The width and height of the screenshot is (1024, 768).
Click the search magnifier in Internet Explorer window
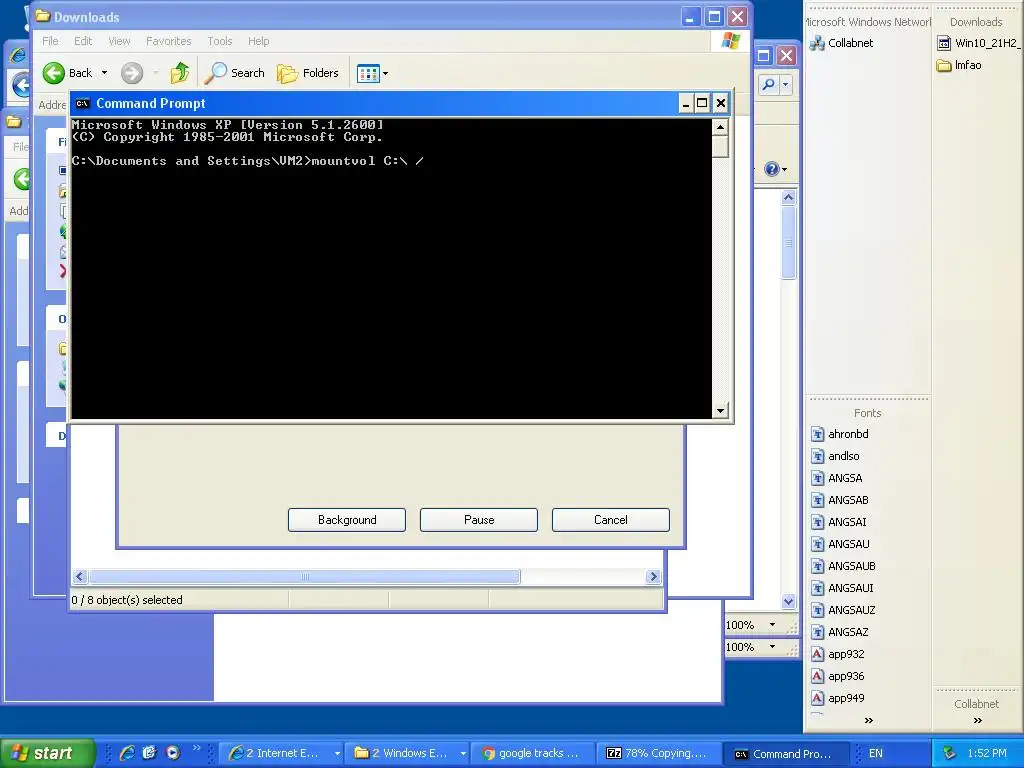(x=769, y=84)
